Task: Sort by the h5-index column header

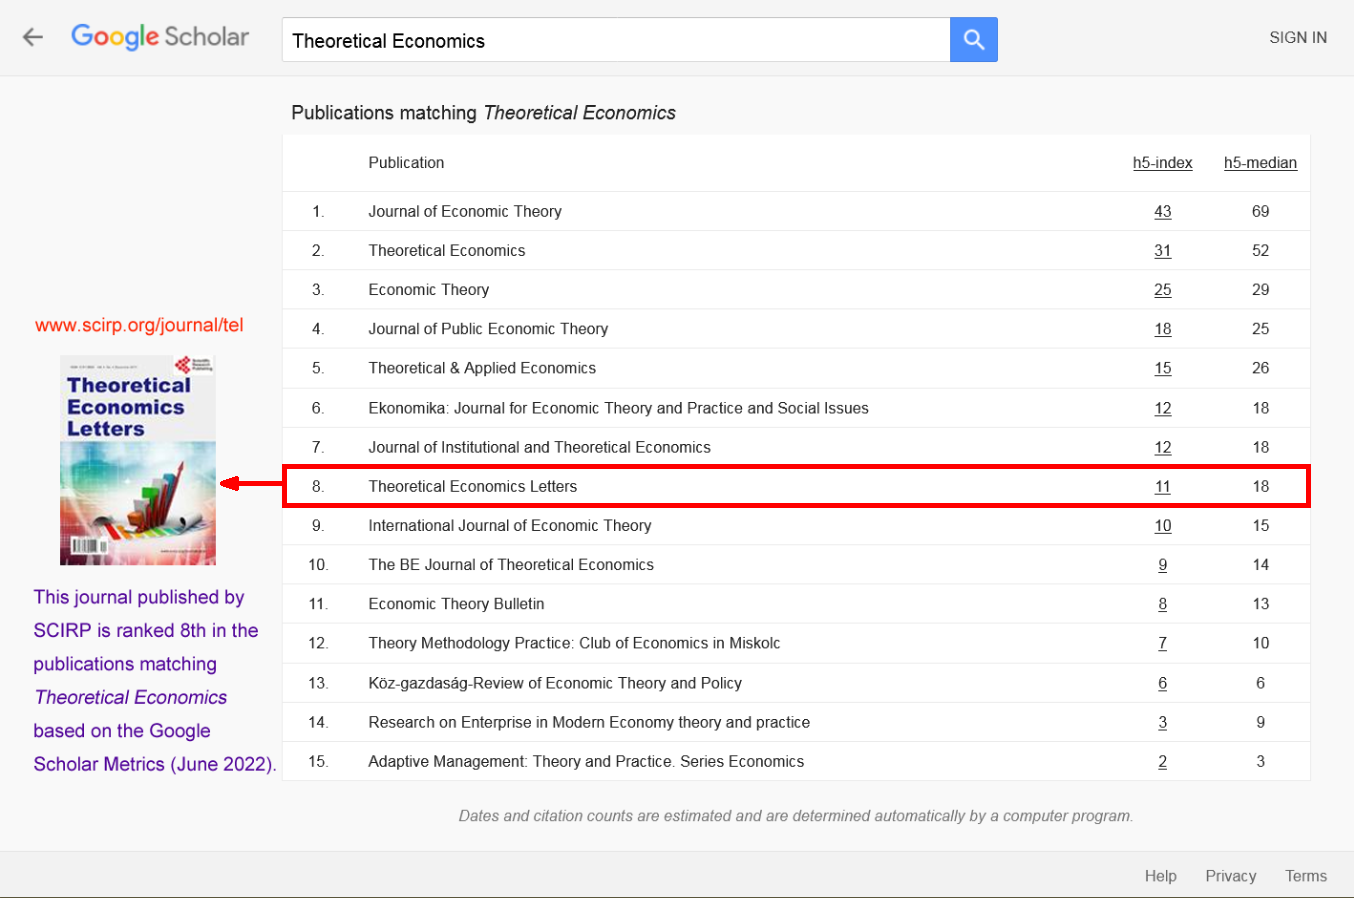Action: coord(1162,162)
